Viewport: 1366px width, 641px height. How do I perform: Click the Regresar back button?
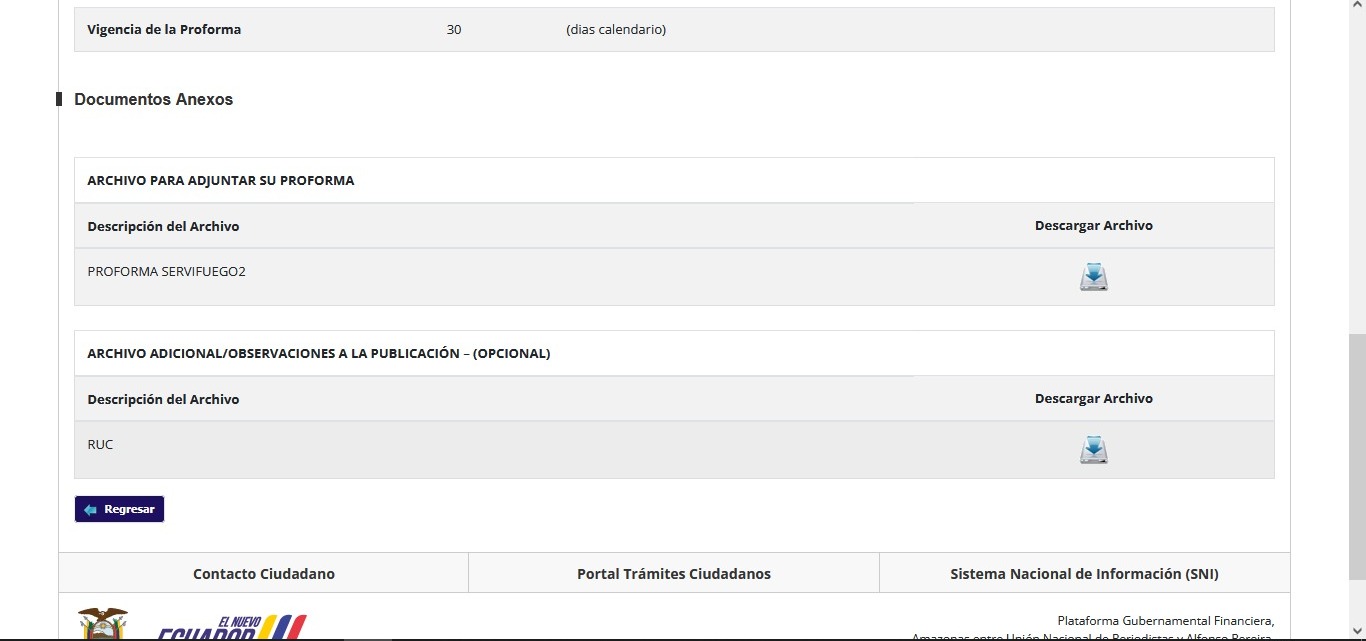pos(119,509)
